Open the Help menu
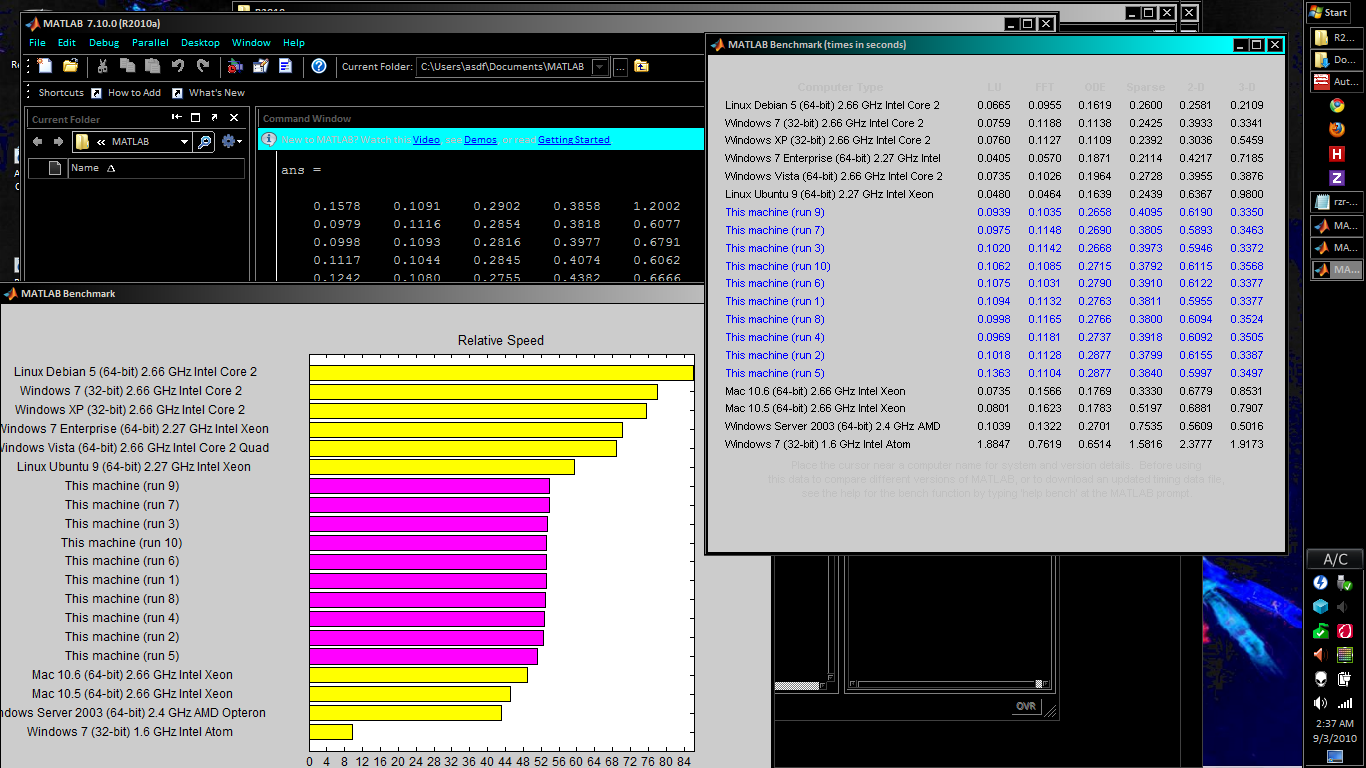 click(294, 43)
